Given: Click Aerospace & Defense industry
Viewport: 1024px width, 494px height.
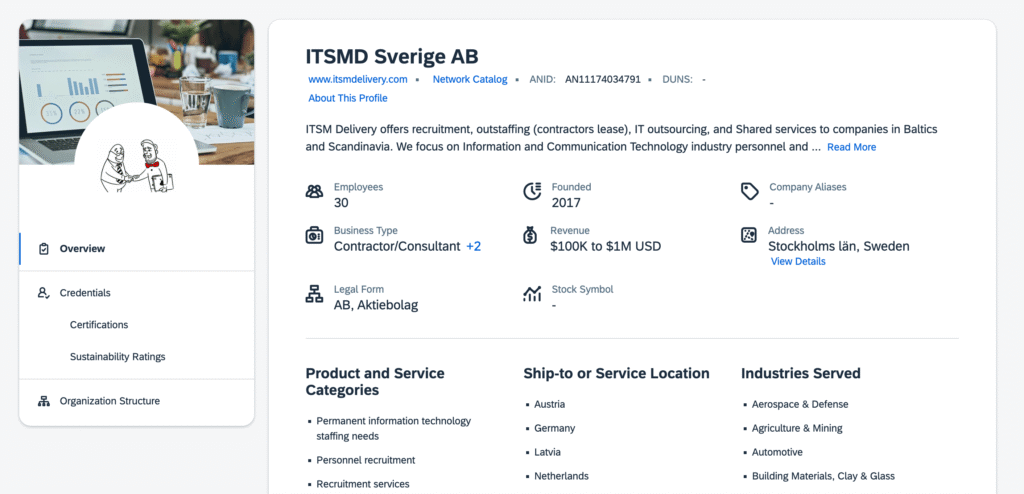Looking at the screenshot, I should coord(800,404).
